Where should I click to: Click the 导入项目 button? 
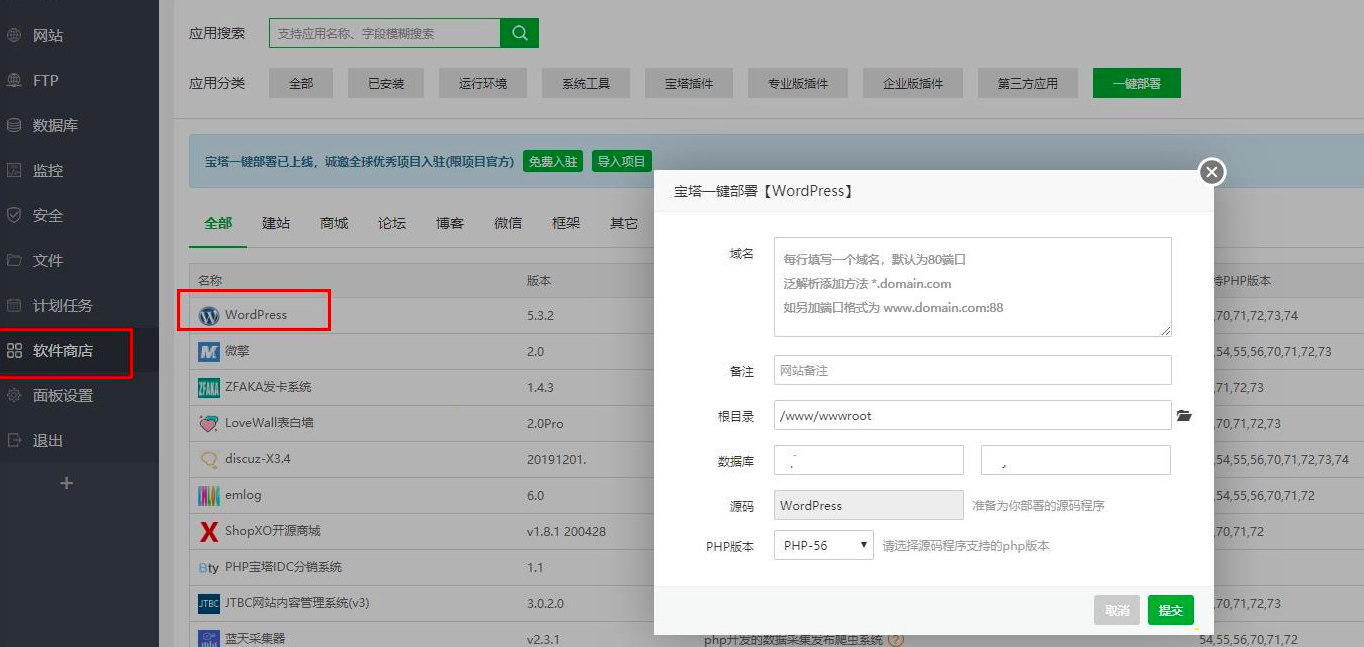click(x=622, y=161)
